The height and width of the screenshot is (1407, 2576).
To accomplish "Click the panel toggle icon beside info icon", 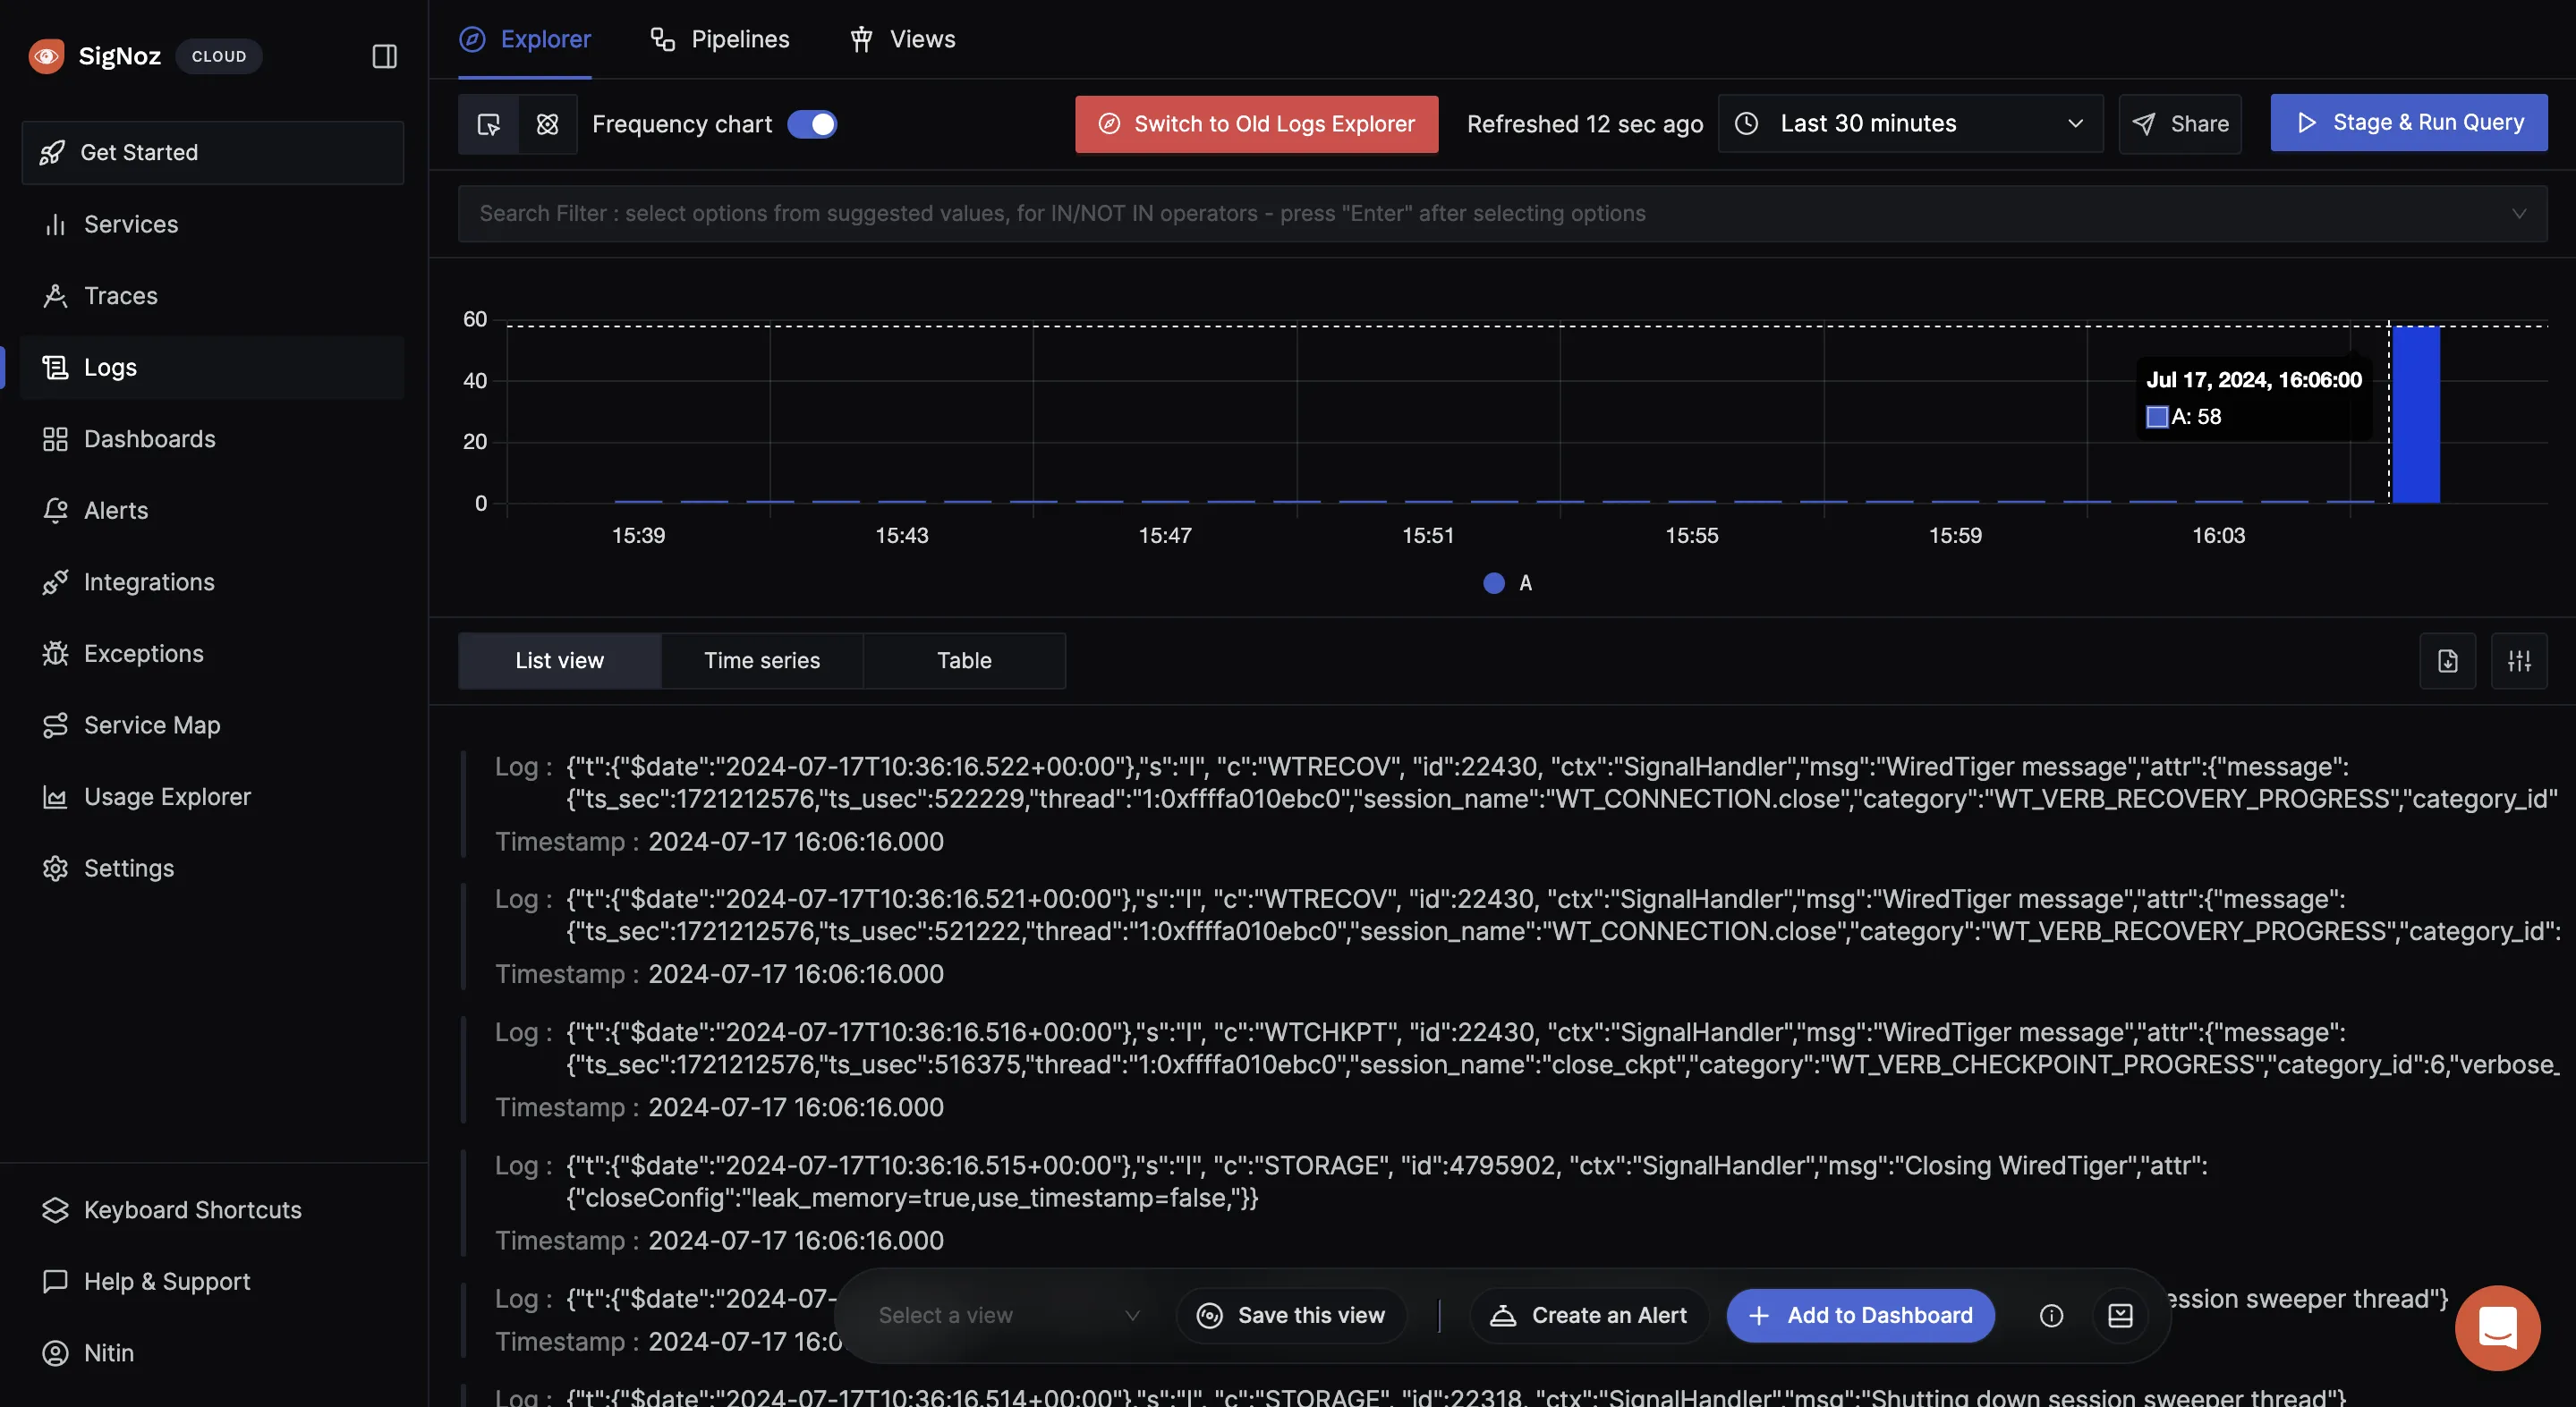I will (2120, 1316).
